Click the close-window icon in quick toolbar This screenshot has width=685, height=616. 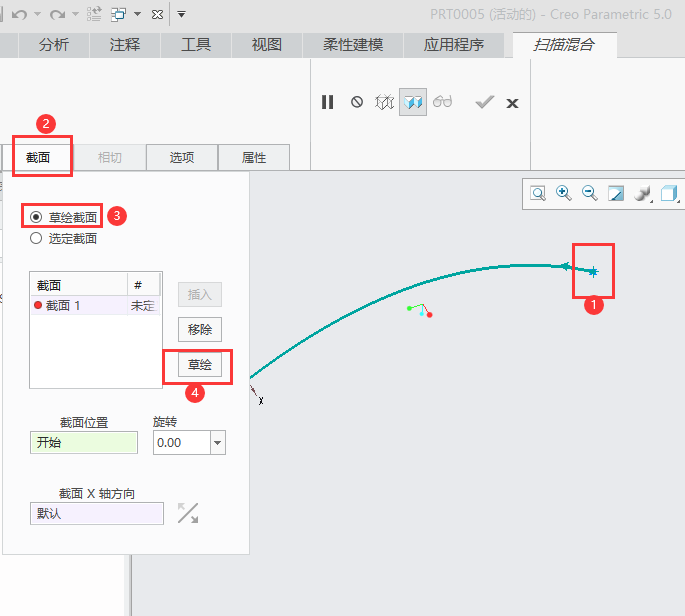[x=157, y=15]
